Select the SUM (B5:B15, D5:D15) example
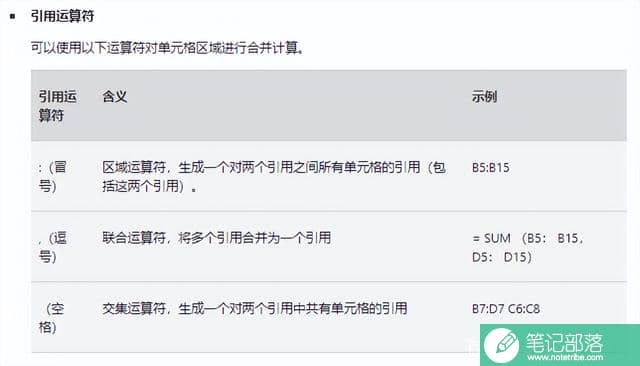The width and height of the screenshot is (640, 366). coord(528,247)
